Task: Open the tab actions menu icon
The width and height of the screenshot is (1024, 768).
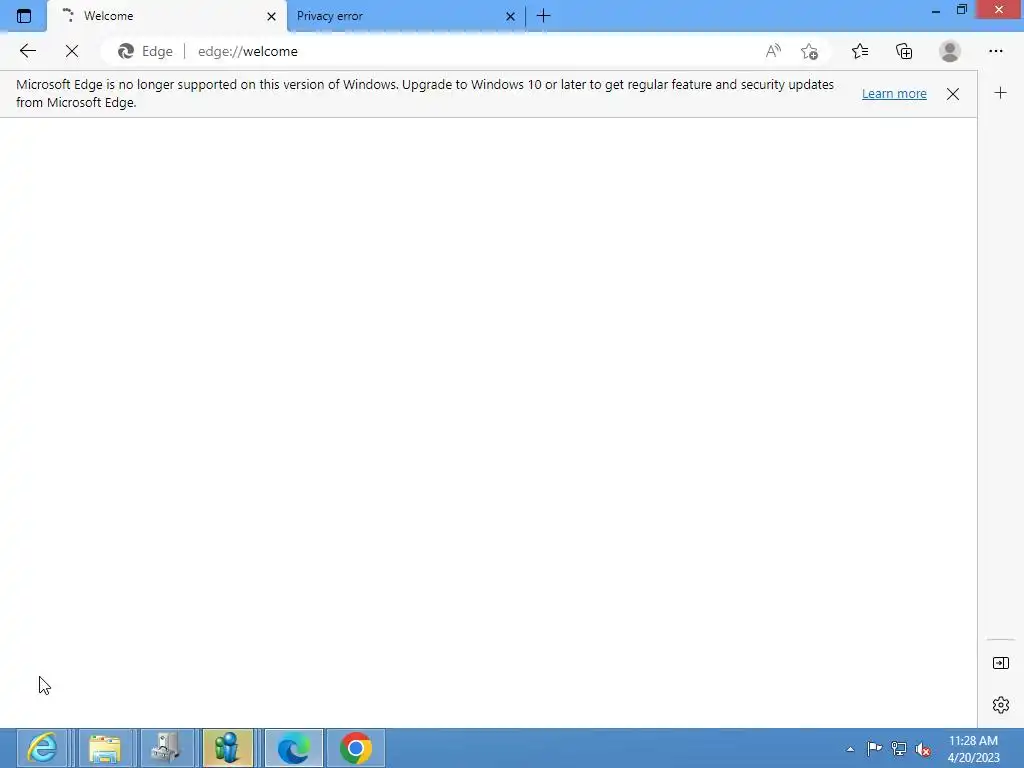Action: point(24,16)
